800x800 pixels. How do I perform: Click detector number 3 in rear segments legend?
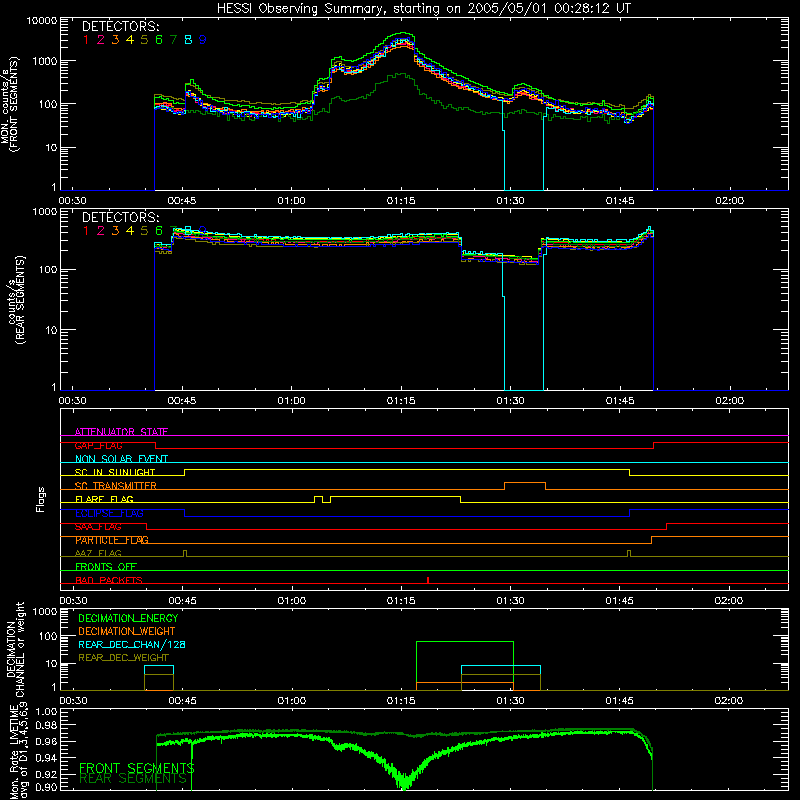pyautogui.click(x=115, y=231)
